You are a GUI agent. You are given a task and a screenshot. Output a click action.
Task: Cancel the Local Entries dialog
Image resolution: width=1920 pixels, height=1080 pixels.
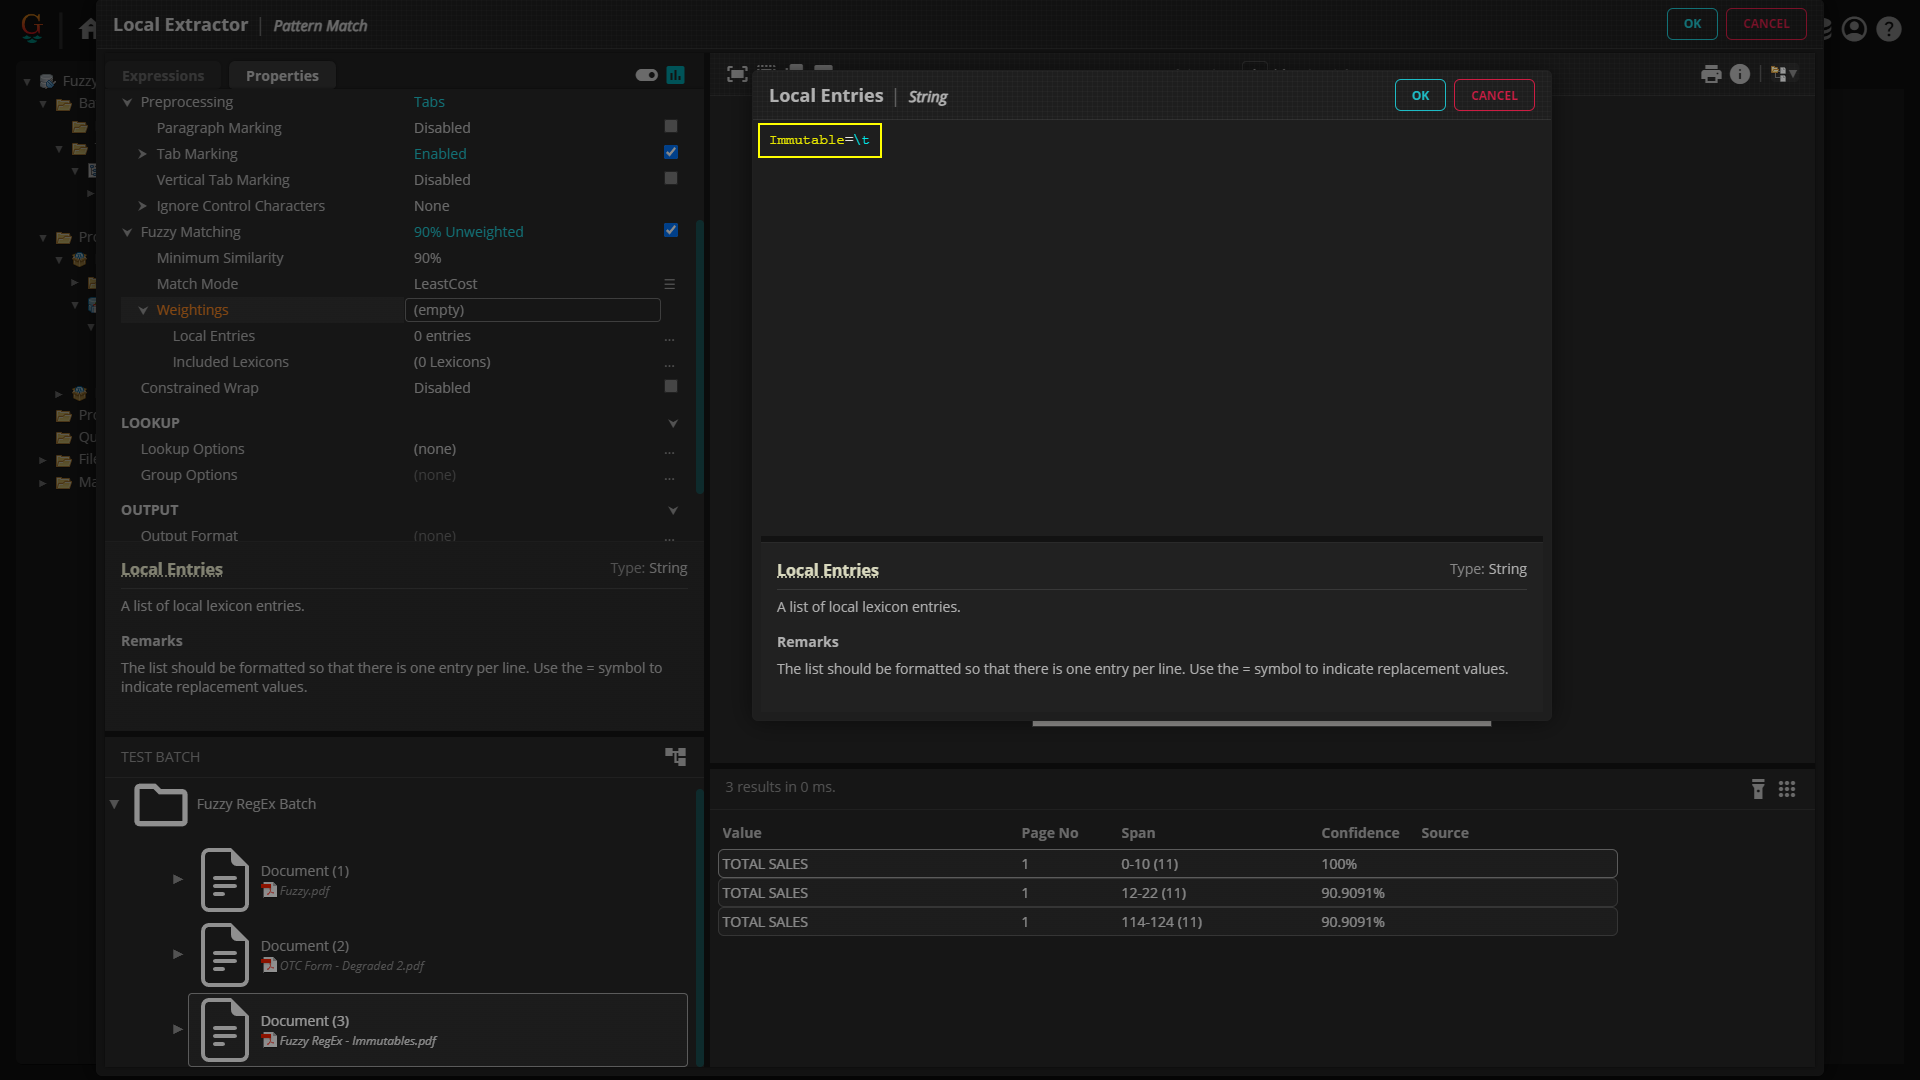(1494, 95)
